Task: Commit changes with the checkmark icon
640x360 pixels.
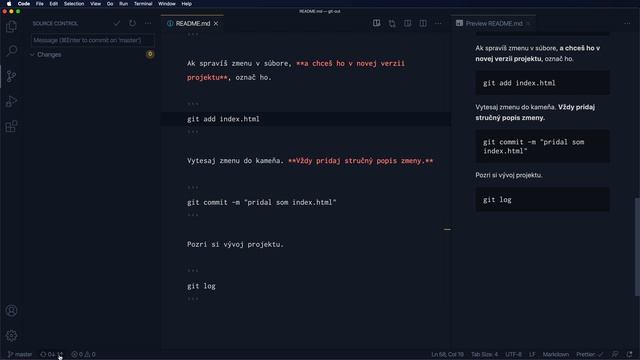Action: [117, 23]
